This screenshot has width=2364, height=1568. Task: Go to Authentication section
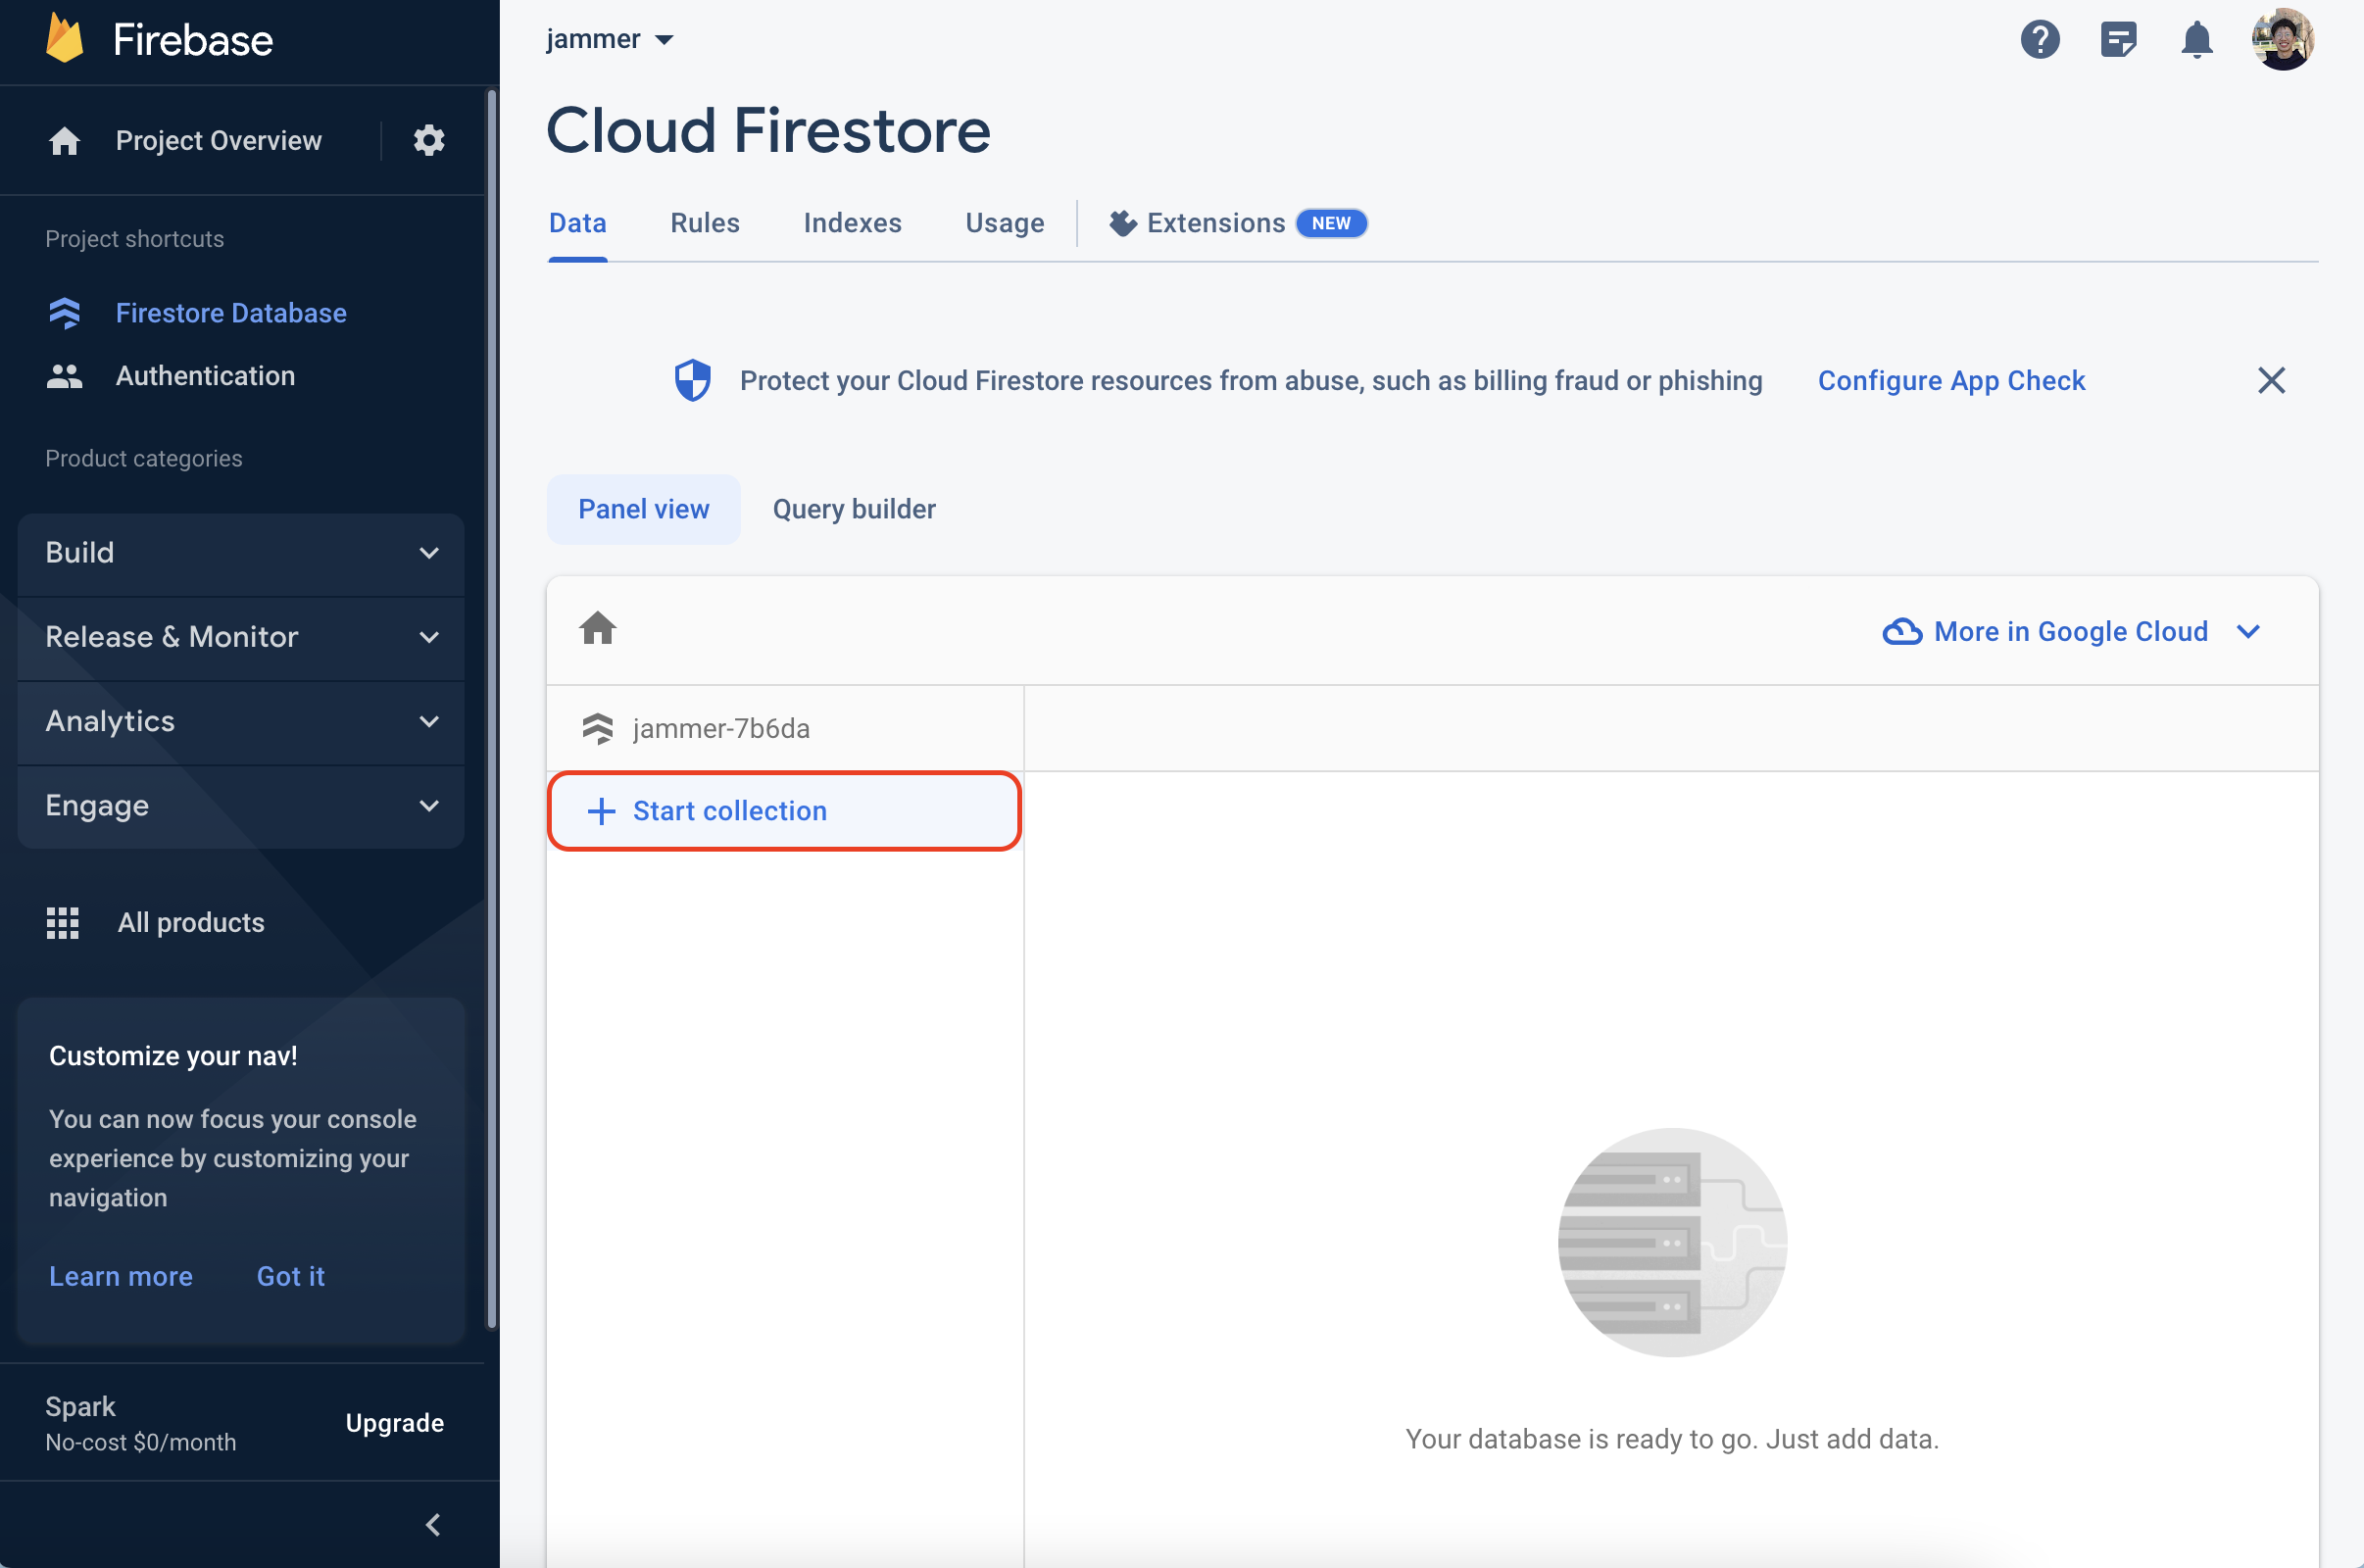pyautogui.click(x=171, y=376)
